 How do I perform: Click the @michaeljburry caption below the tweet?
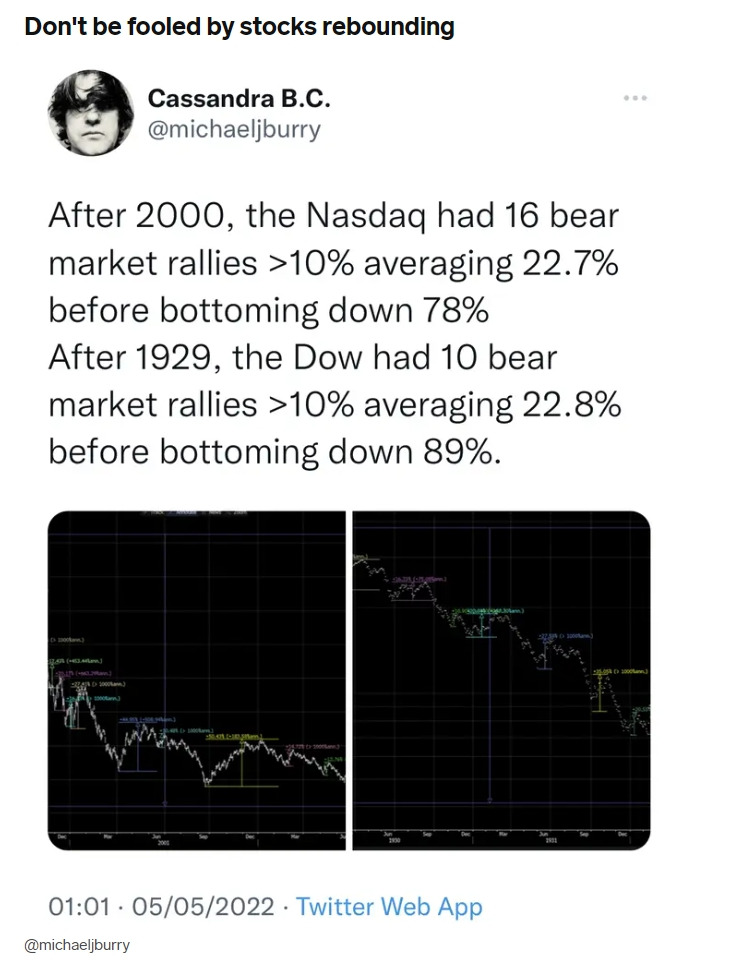[x=77, y=945]
